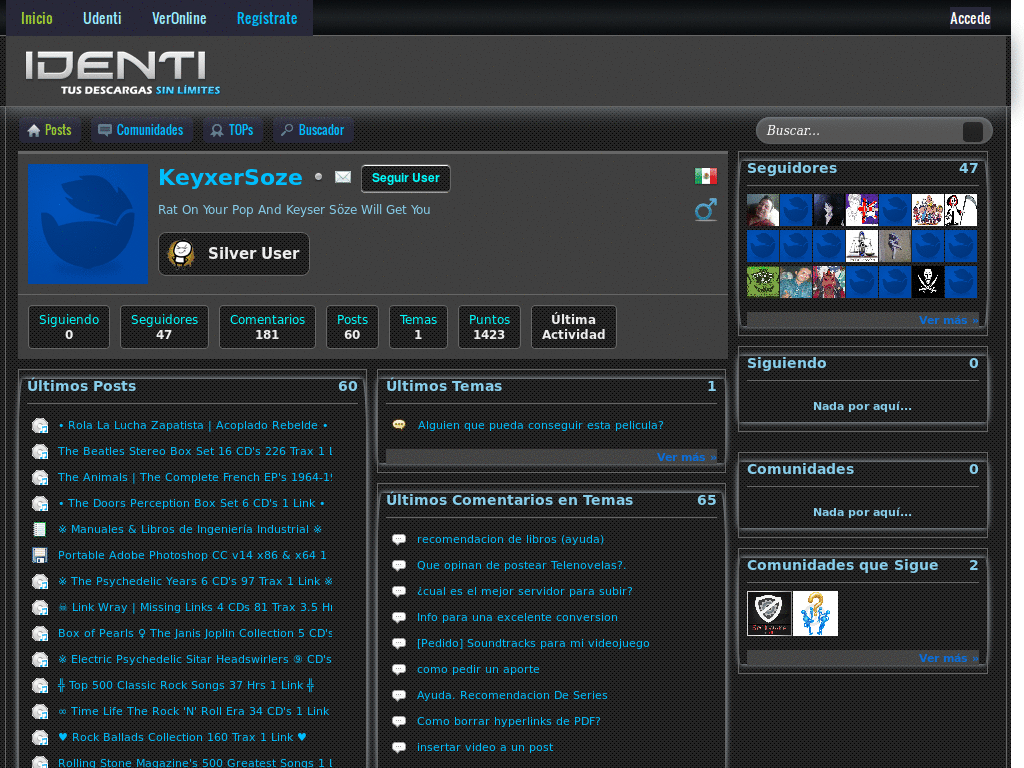The image size is (1024, 768).
Task: Expand Ver más in Comunidades que Sigue
Action: [x=947, y=658]
